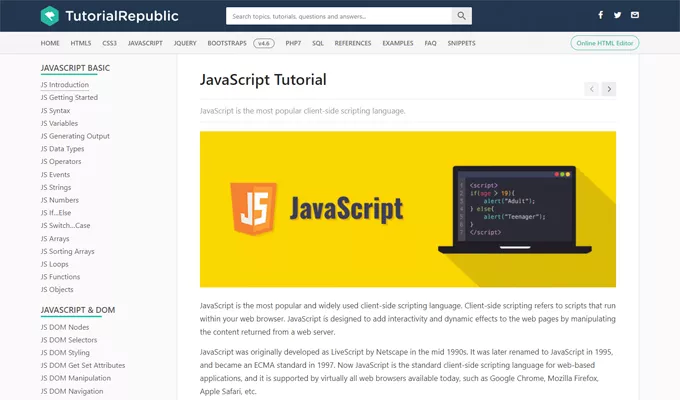Viewport: 680px width, 400px height.
Task: Open JS Operators sidebar link
Action: coord(61,161)
